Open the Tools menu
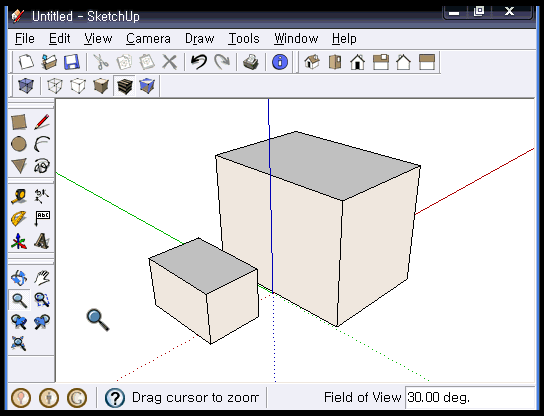Screen dimensions: 544x416 (244, 39)
